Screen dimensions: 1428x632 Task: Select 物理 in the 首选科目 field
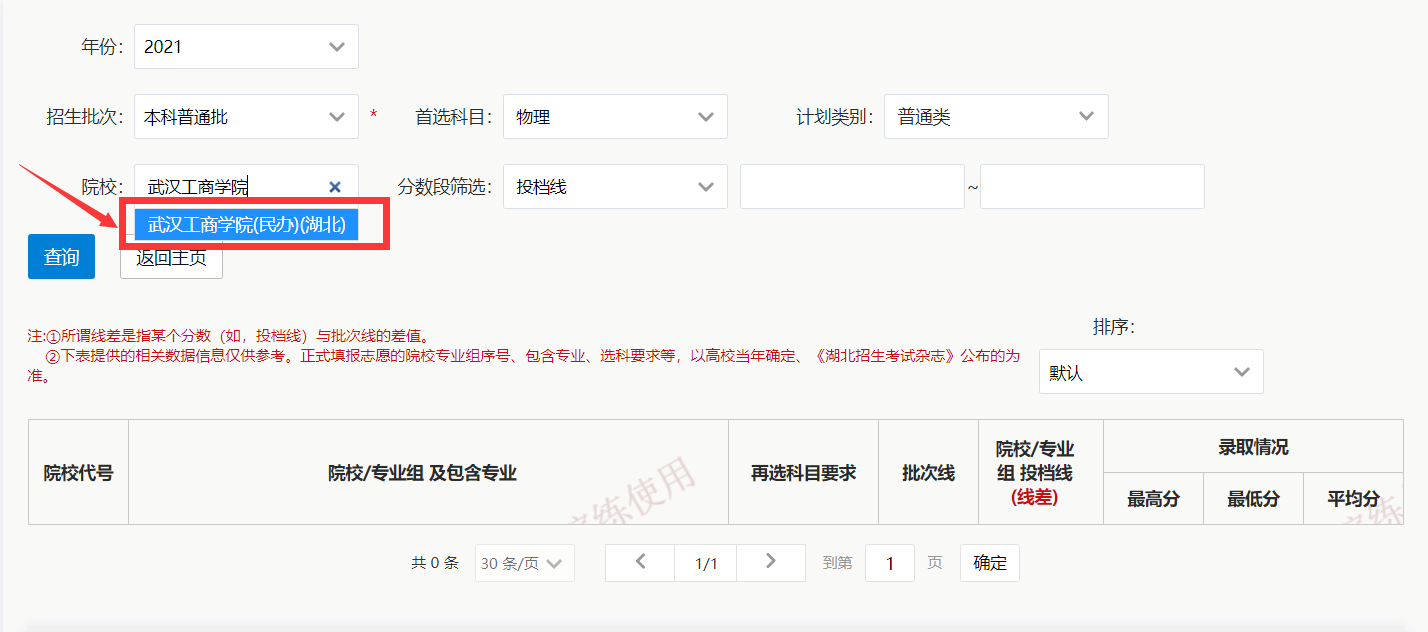click(615, 116)
